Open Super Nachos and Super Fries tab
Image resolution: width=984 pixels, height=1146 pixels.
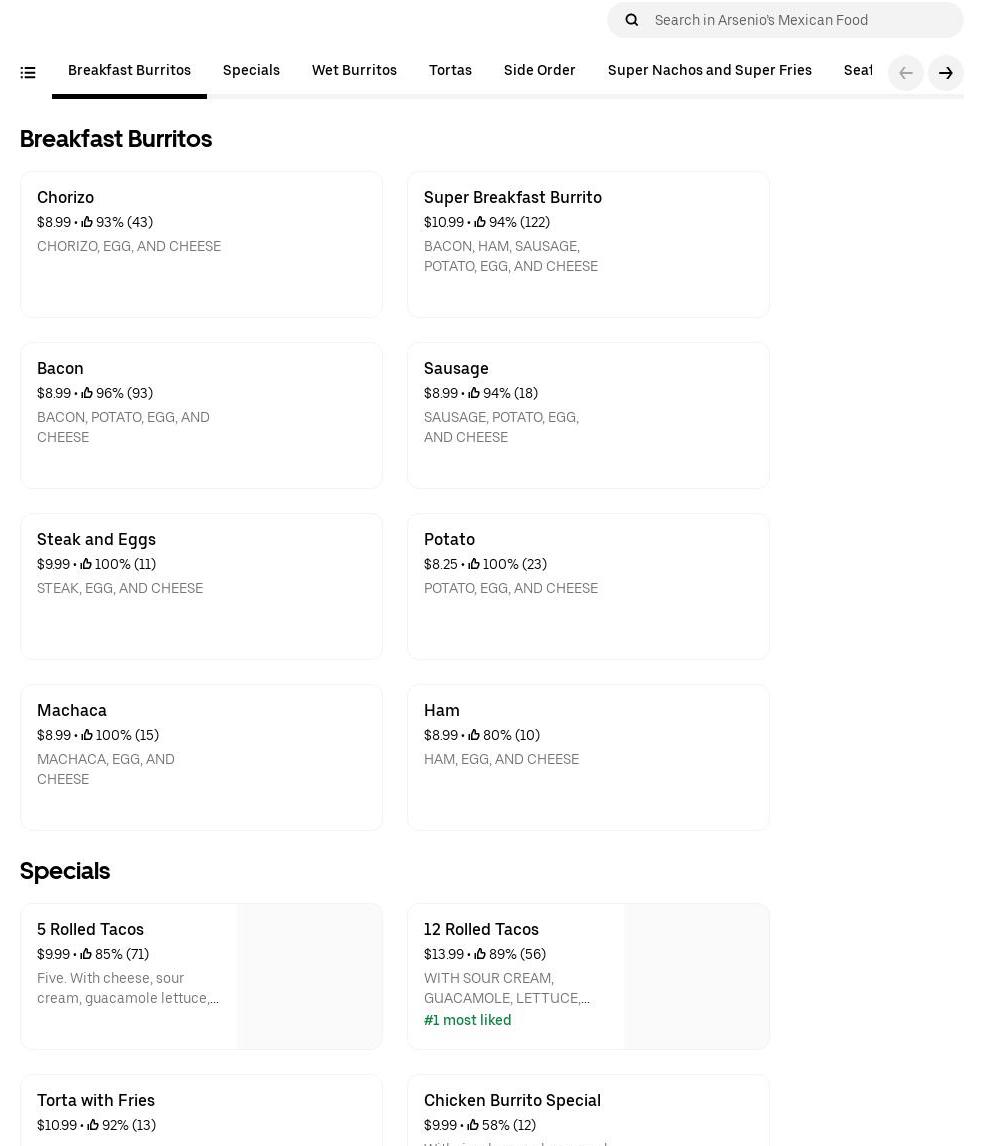[x=709, y=71]
